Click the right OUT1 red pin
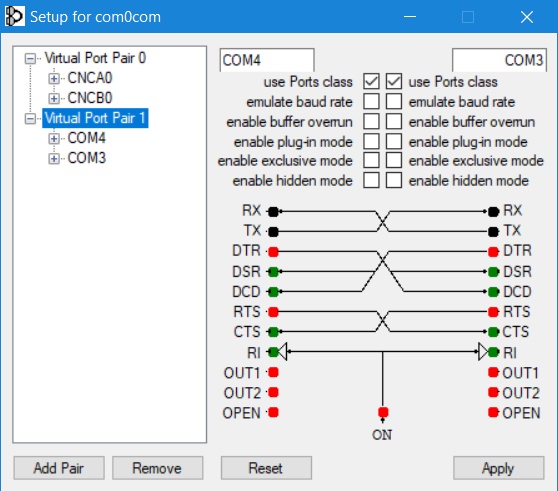This screenshot has width=558, height=491. pyautogui.click(x=493, y=372)
